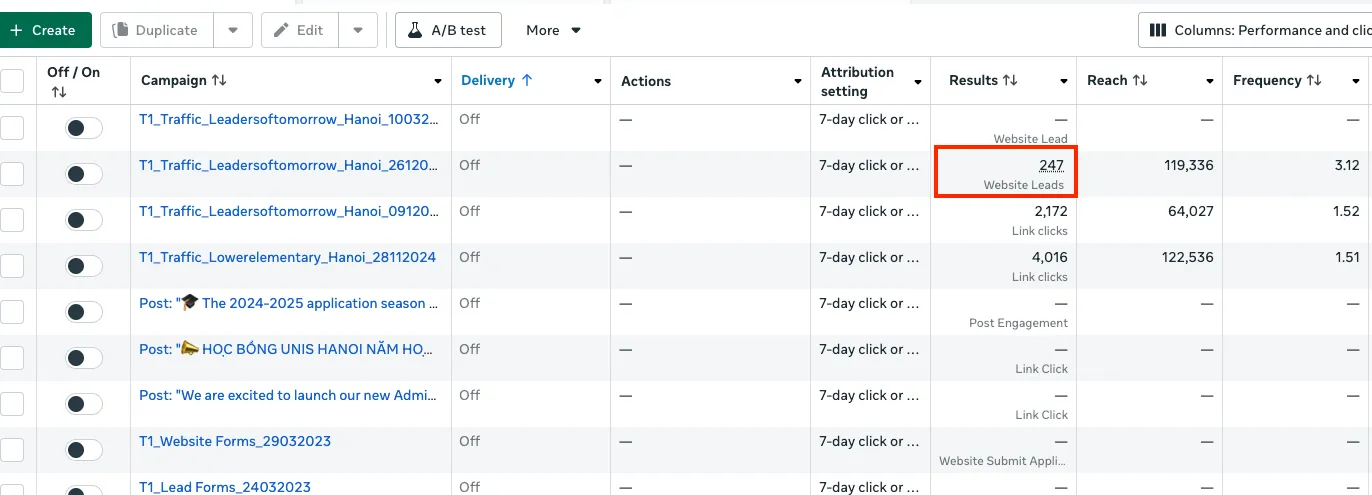Expand the Edit options dropdown arrow
The image size is (1372, 495).
pos(358,30)
